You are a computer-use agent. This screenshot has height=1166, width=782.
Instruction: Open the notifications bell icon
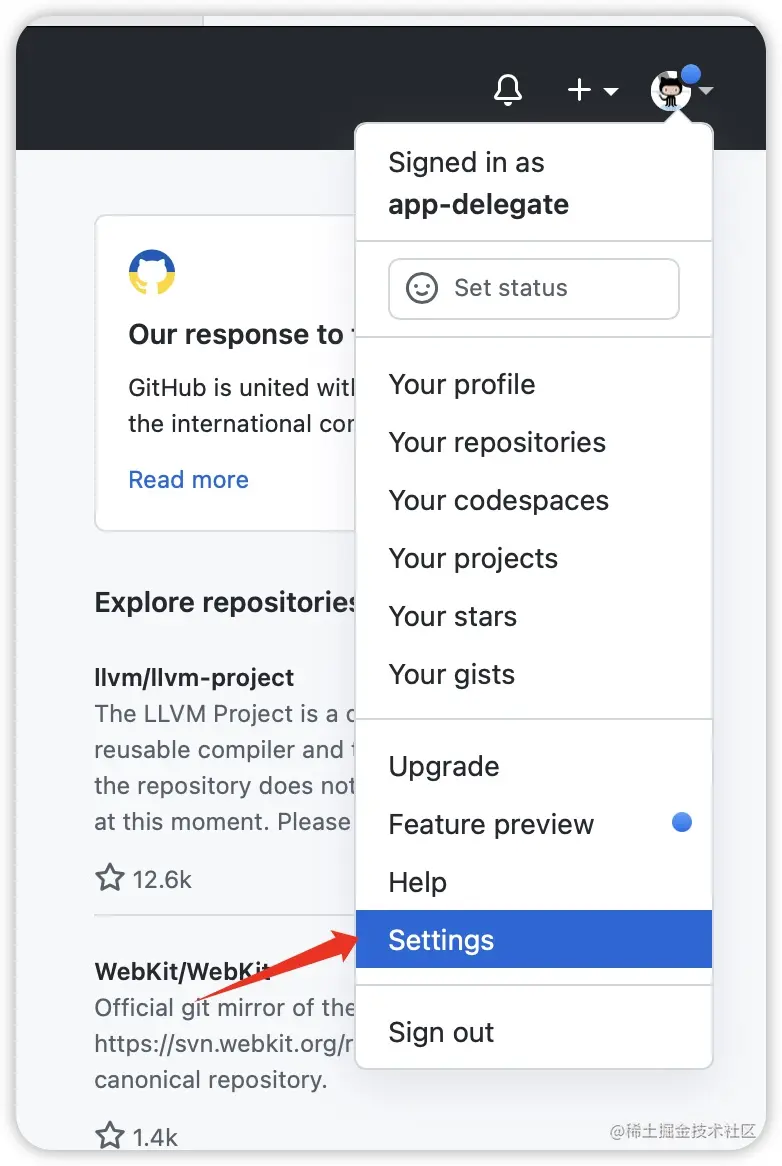click(508, 90)
